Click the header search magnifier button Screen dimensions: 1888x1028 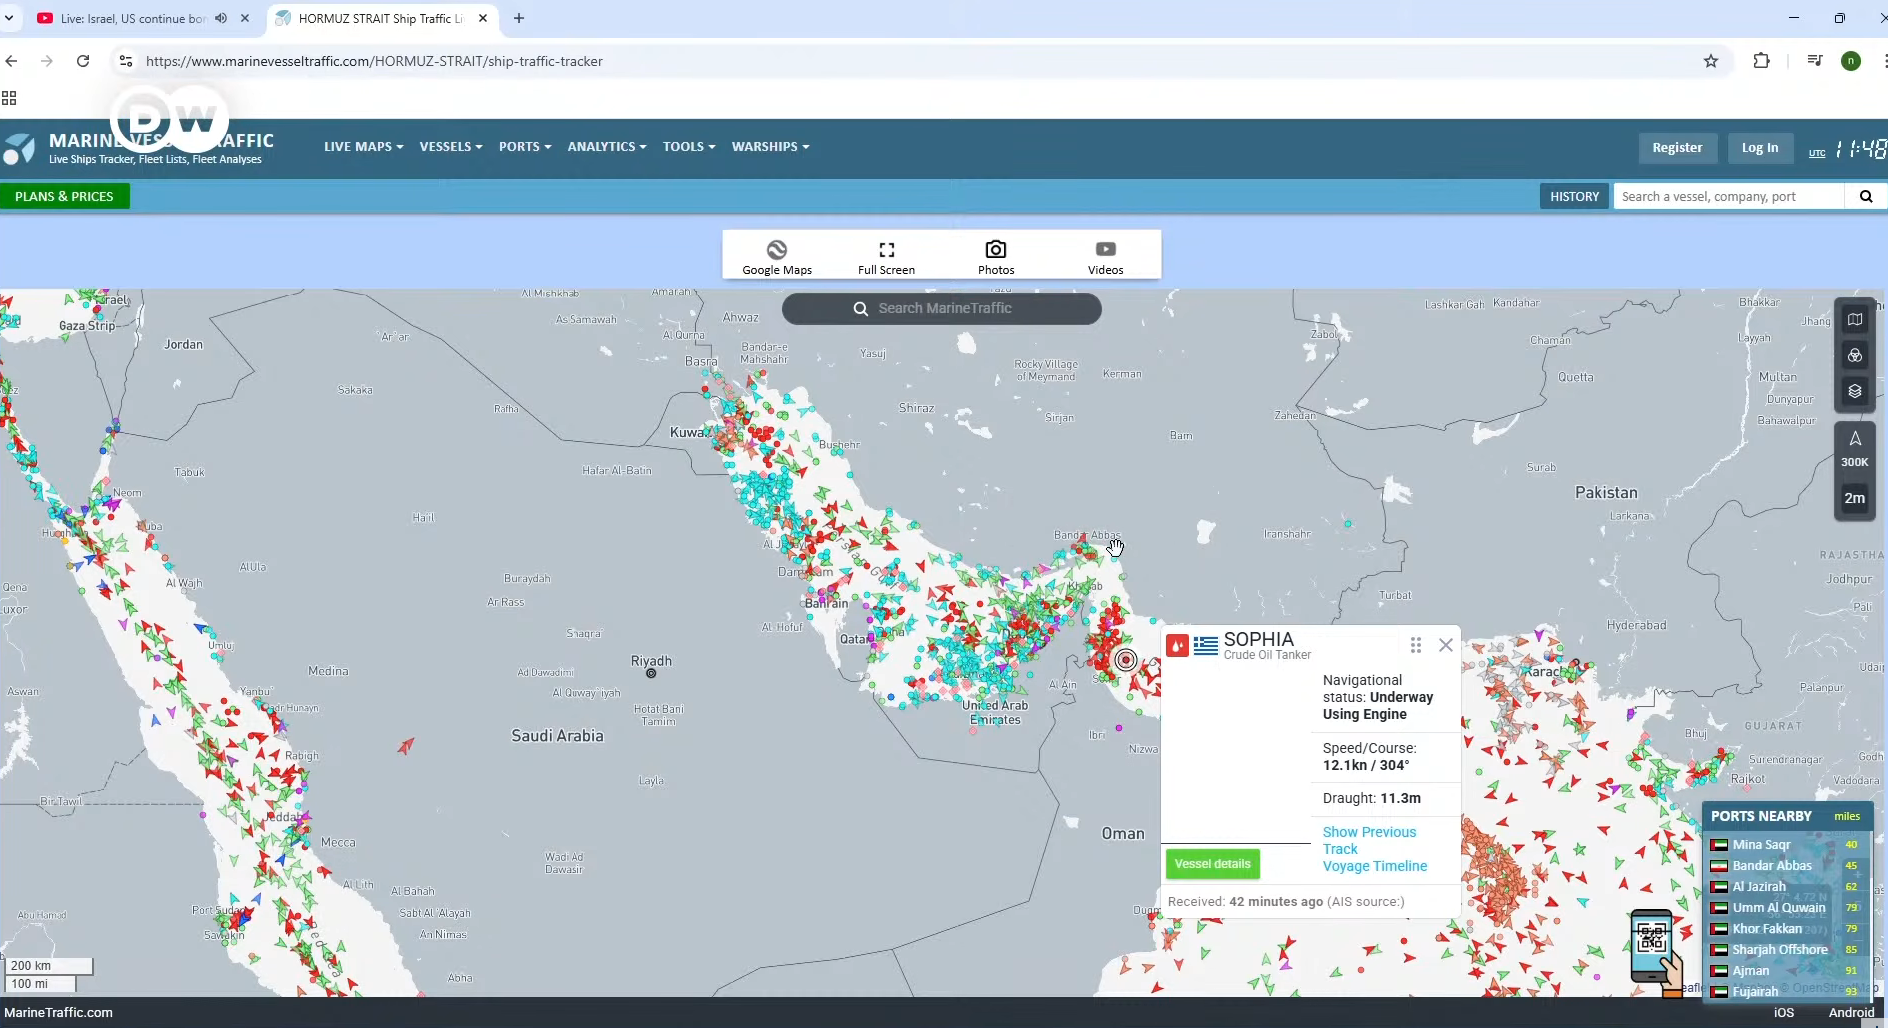[x=1866, y=196]
